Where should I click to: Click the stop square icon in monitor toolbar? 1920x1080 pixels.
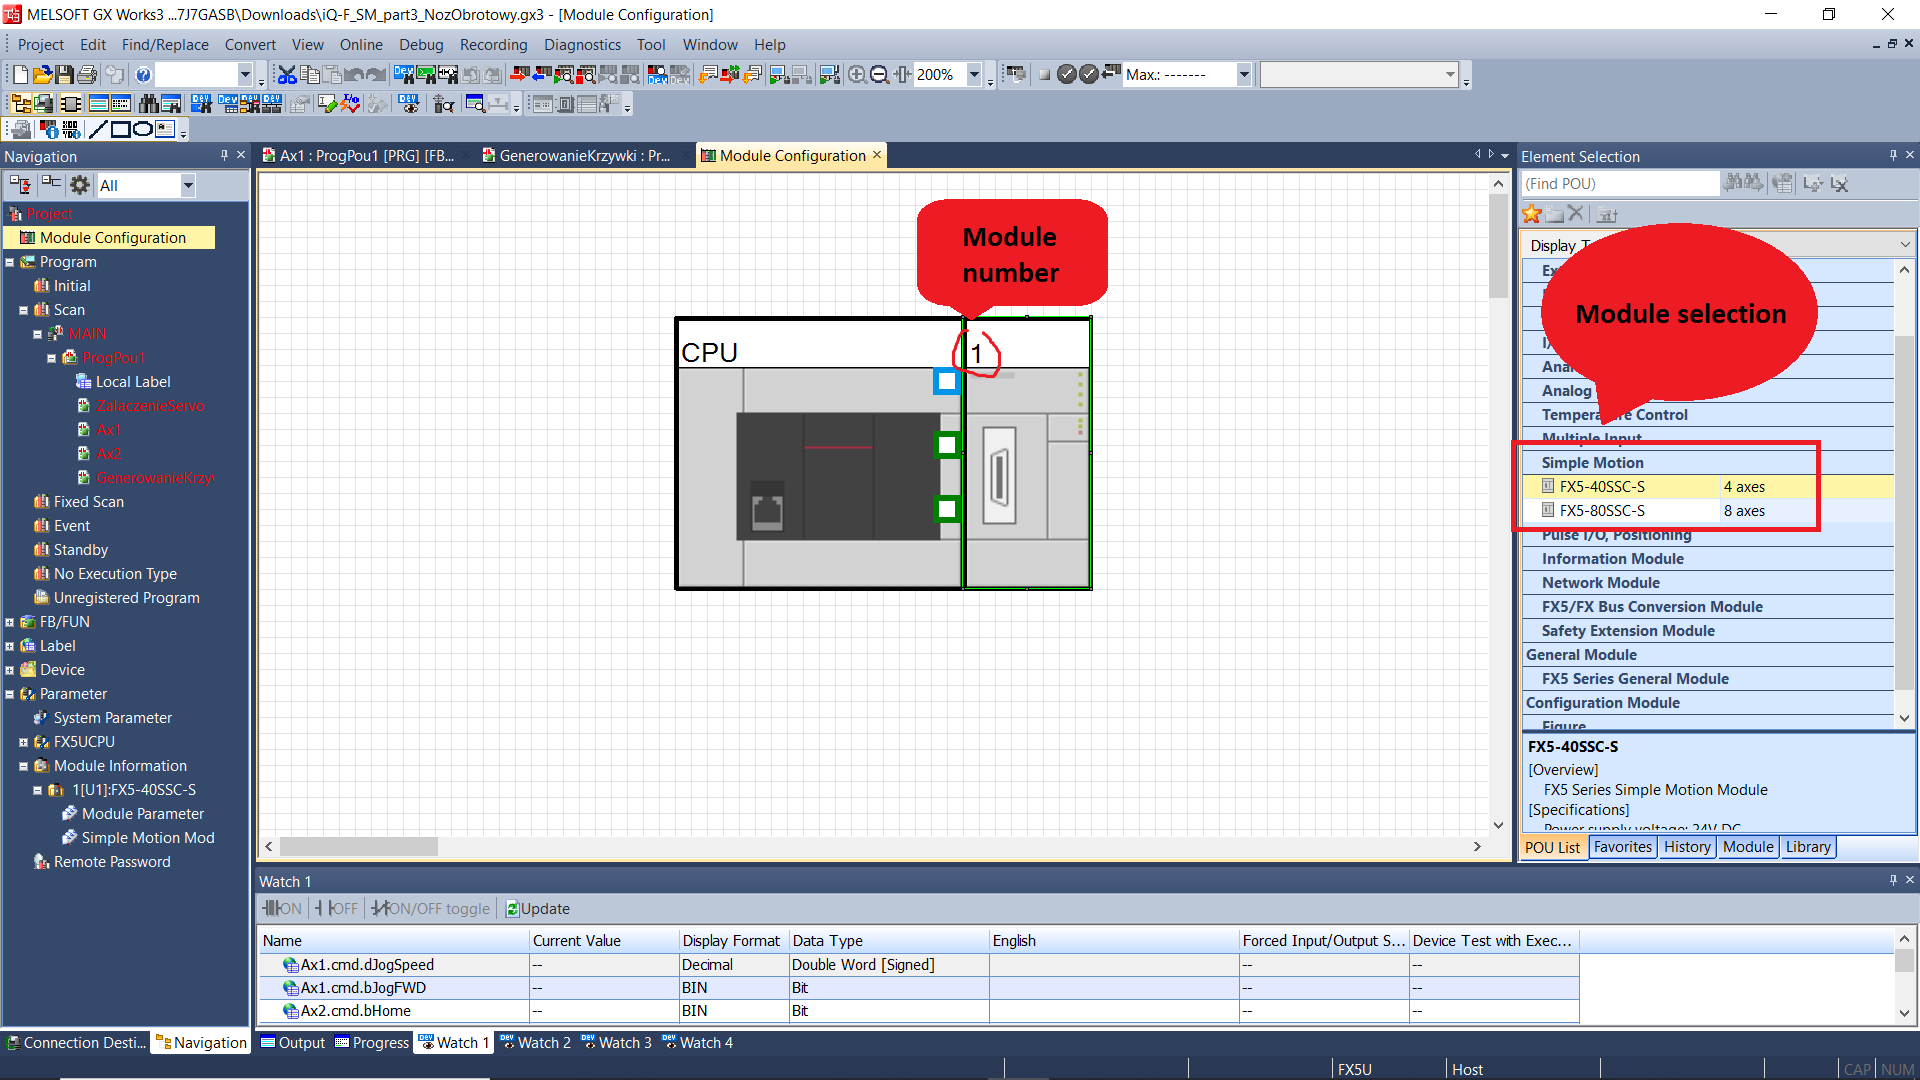1044,75
